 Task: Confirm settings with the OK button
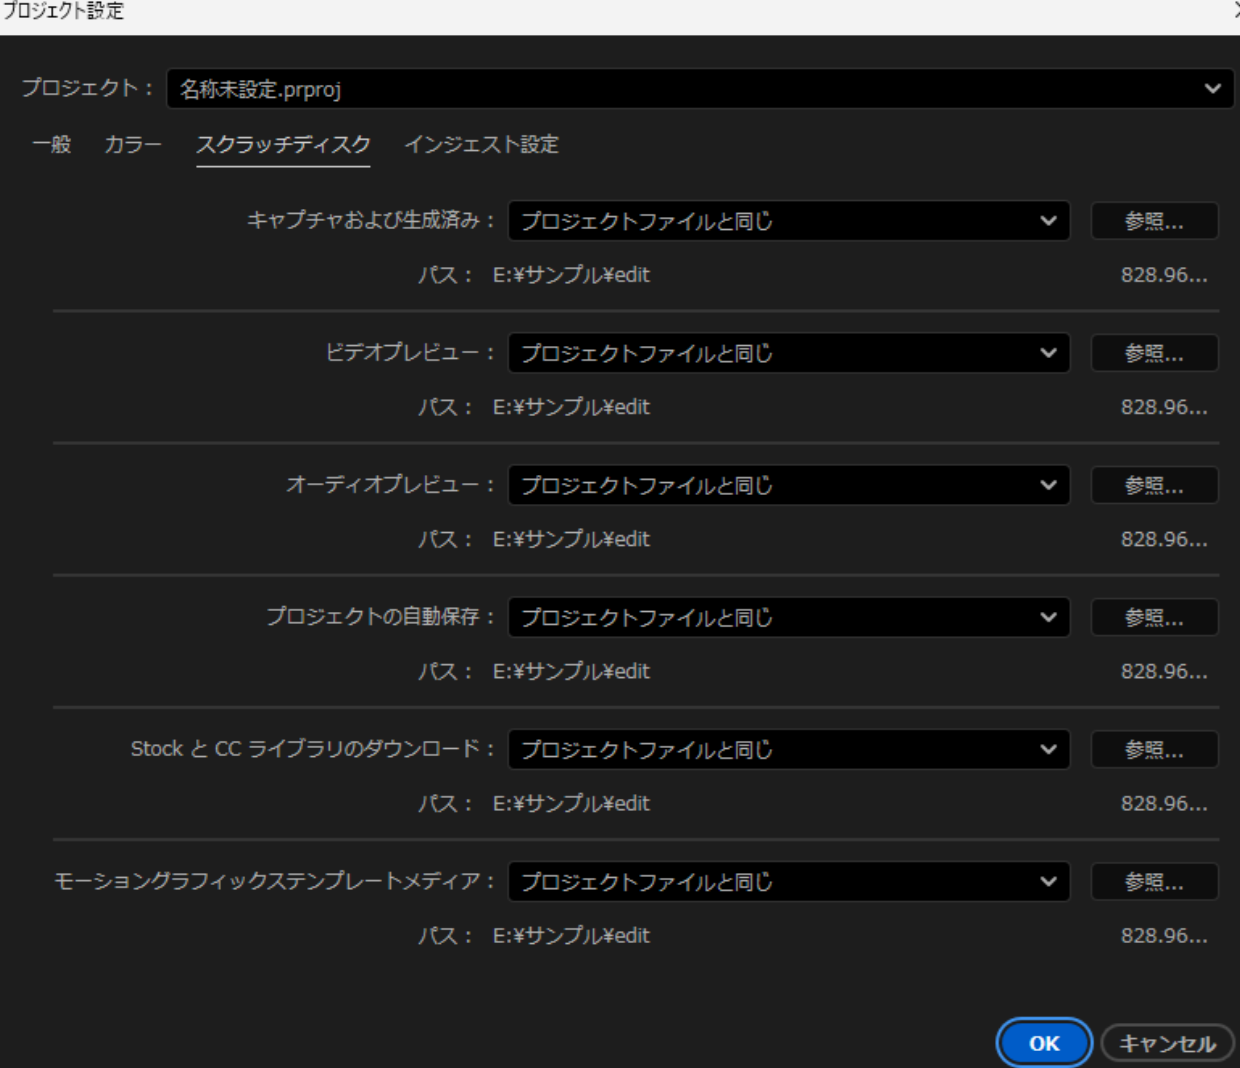(x=1043, y=1043)
